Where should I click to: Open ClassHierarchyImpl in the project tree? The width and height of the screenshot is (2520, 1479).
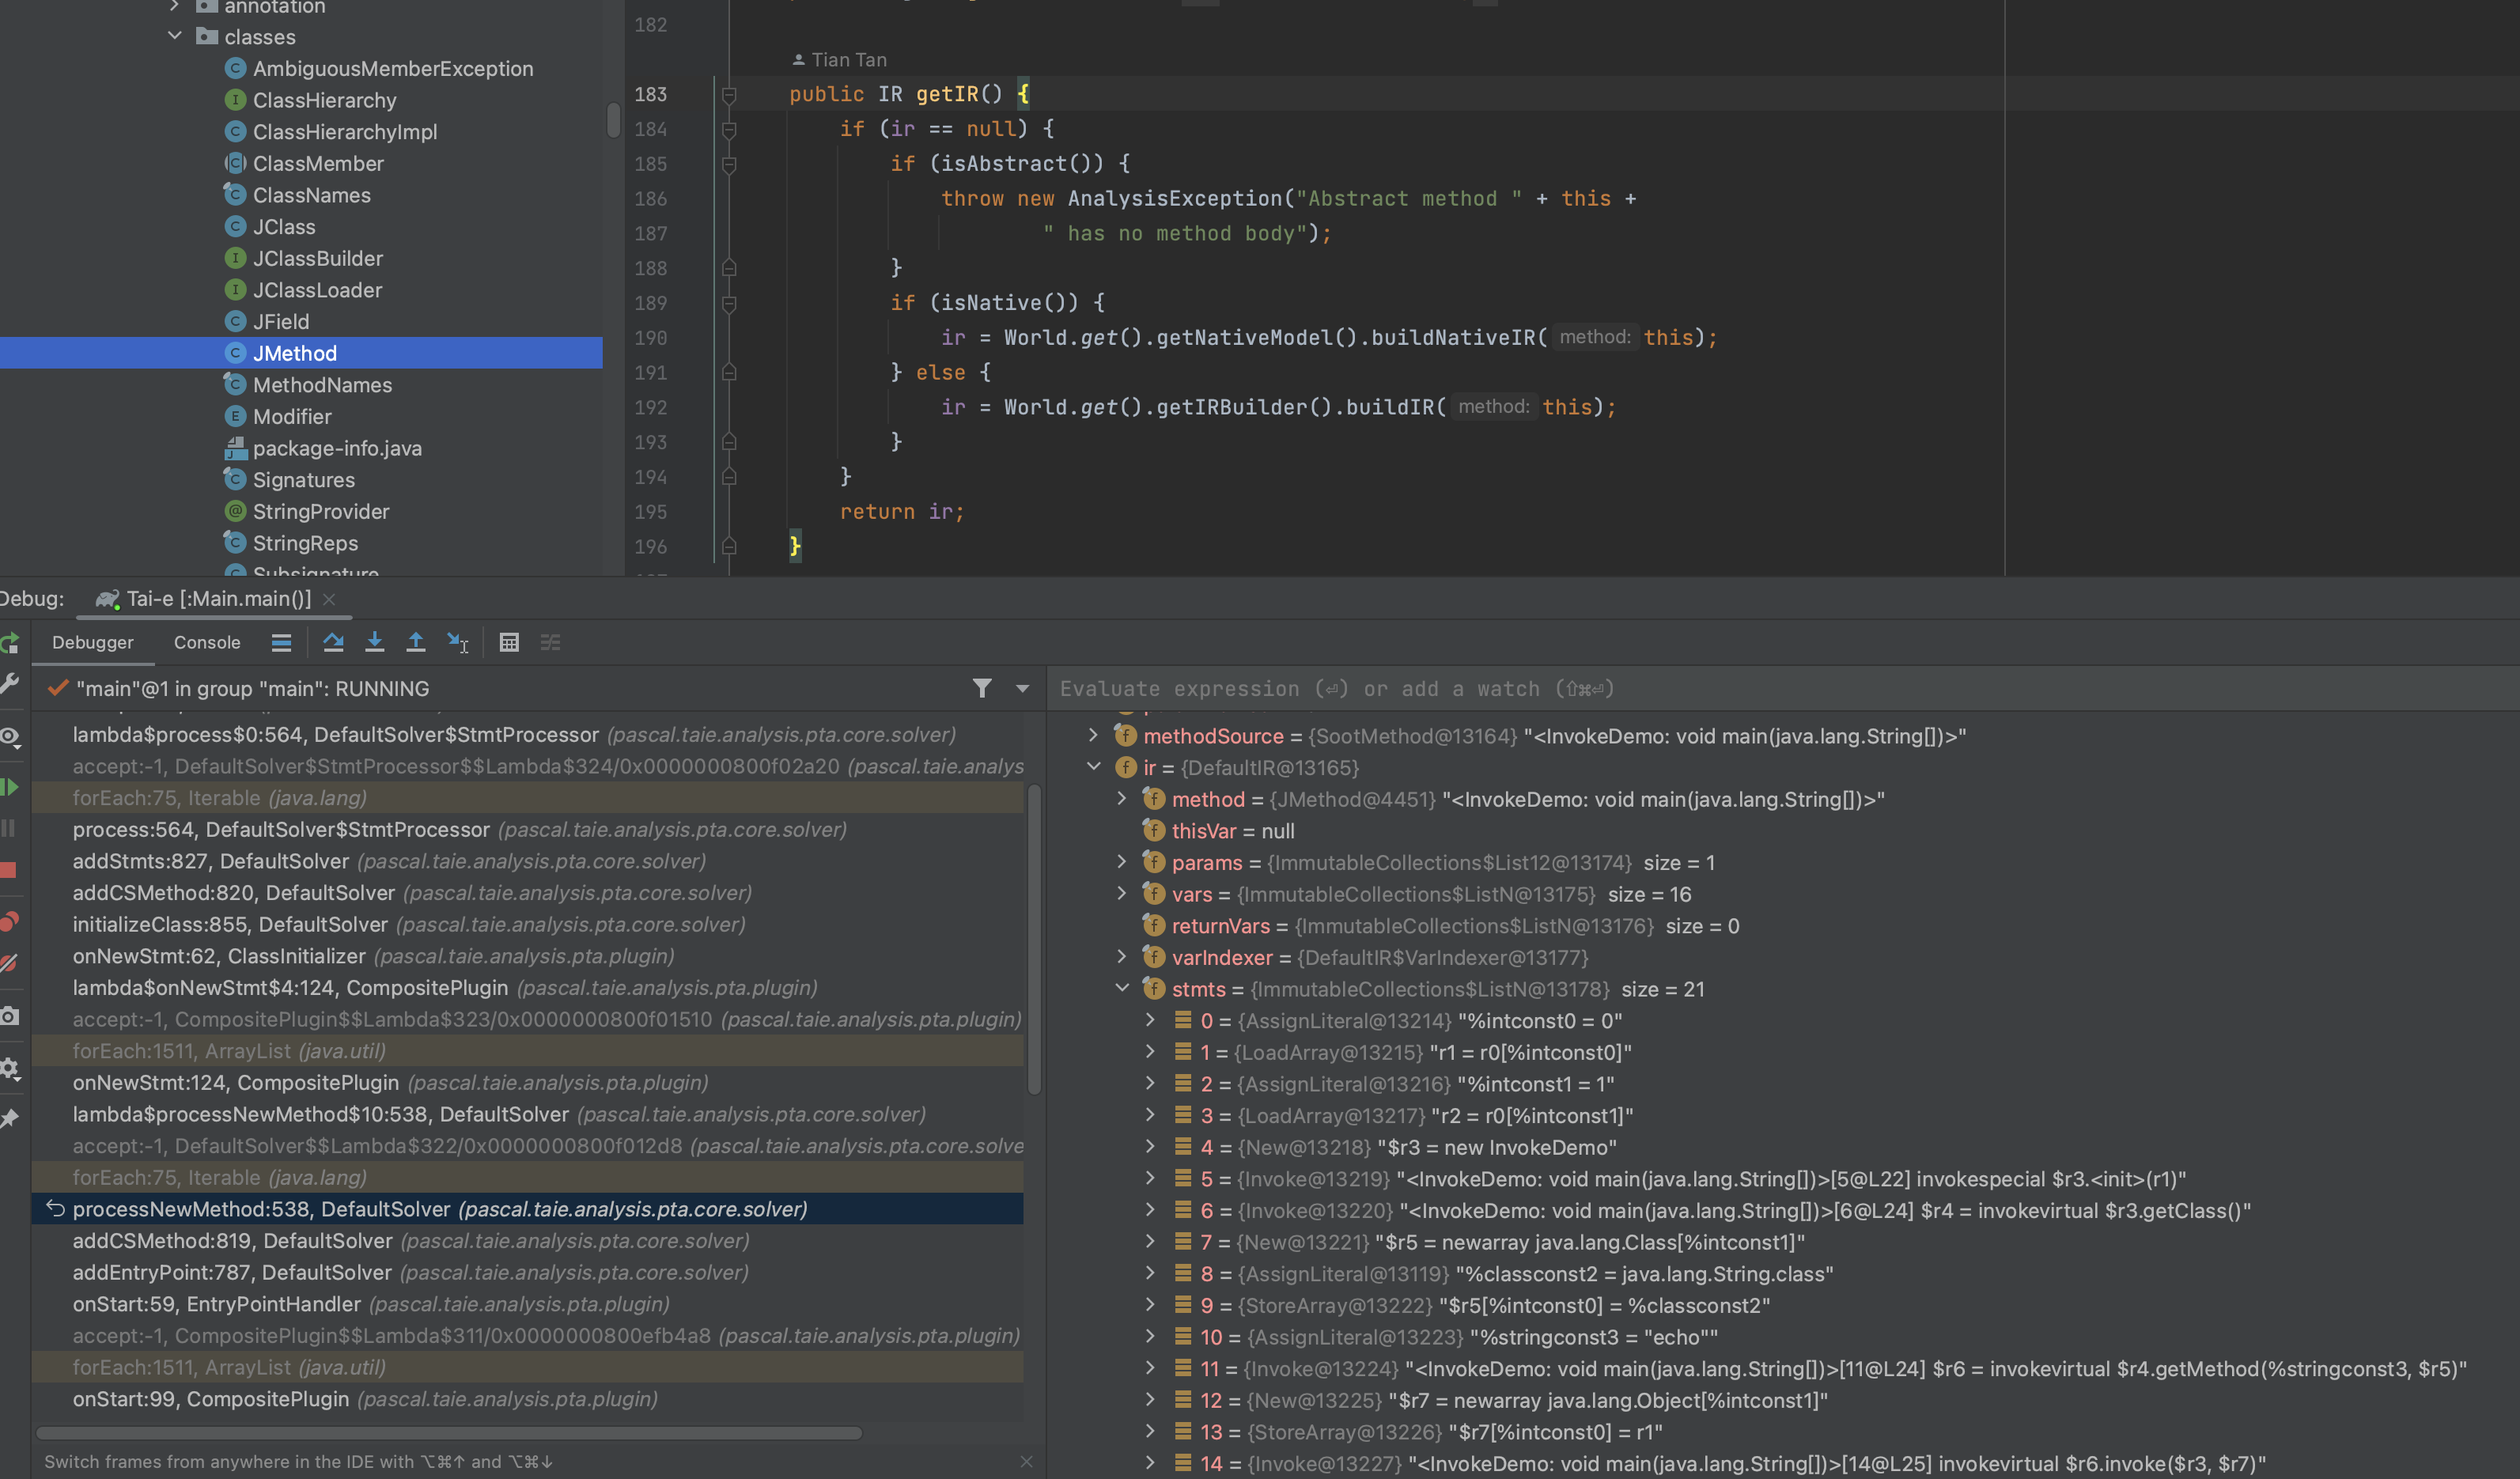345,132
